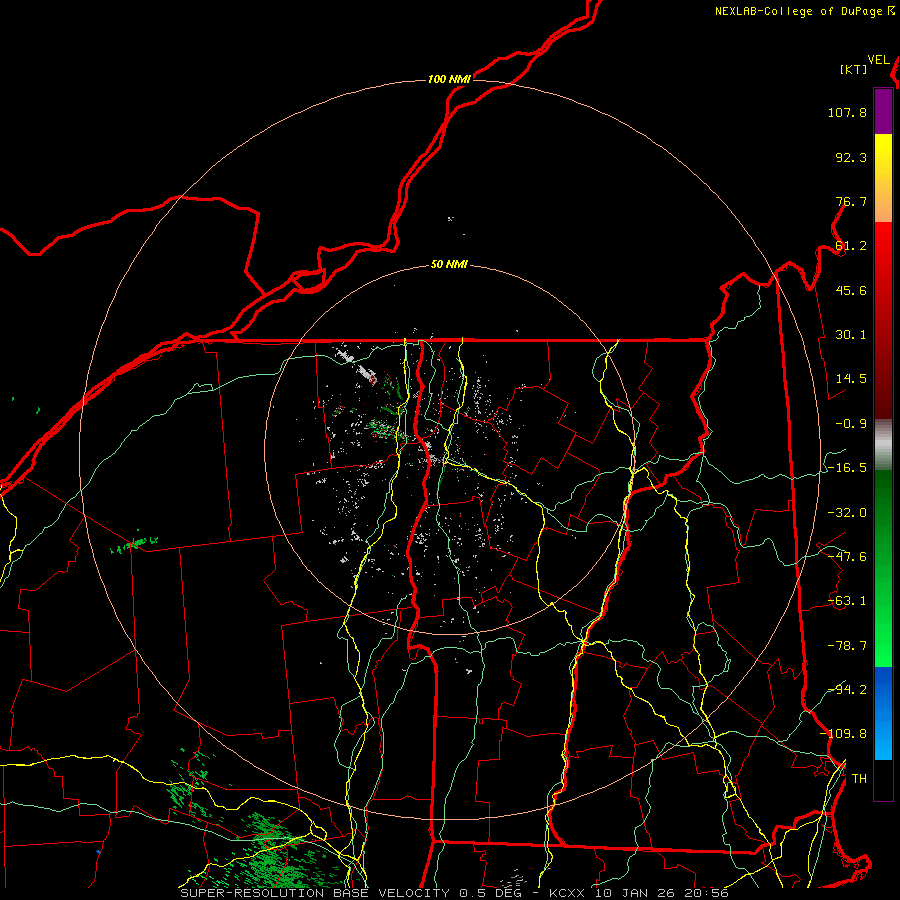Pick the gray near-zero segment of the color bar
Image resolution: width=900 pixels, height=900 pixels.
point(883,444)
